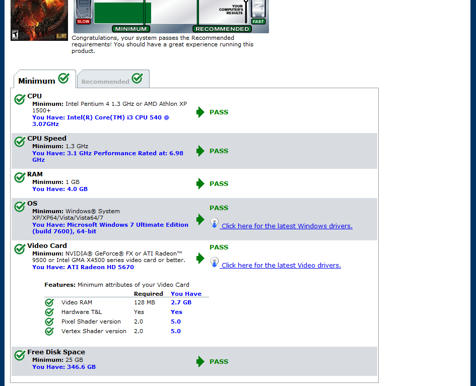Click the checkmark beside Pixel Shader version
Screen dimensions: 476x386
[x=49, y=322]
